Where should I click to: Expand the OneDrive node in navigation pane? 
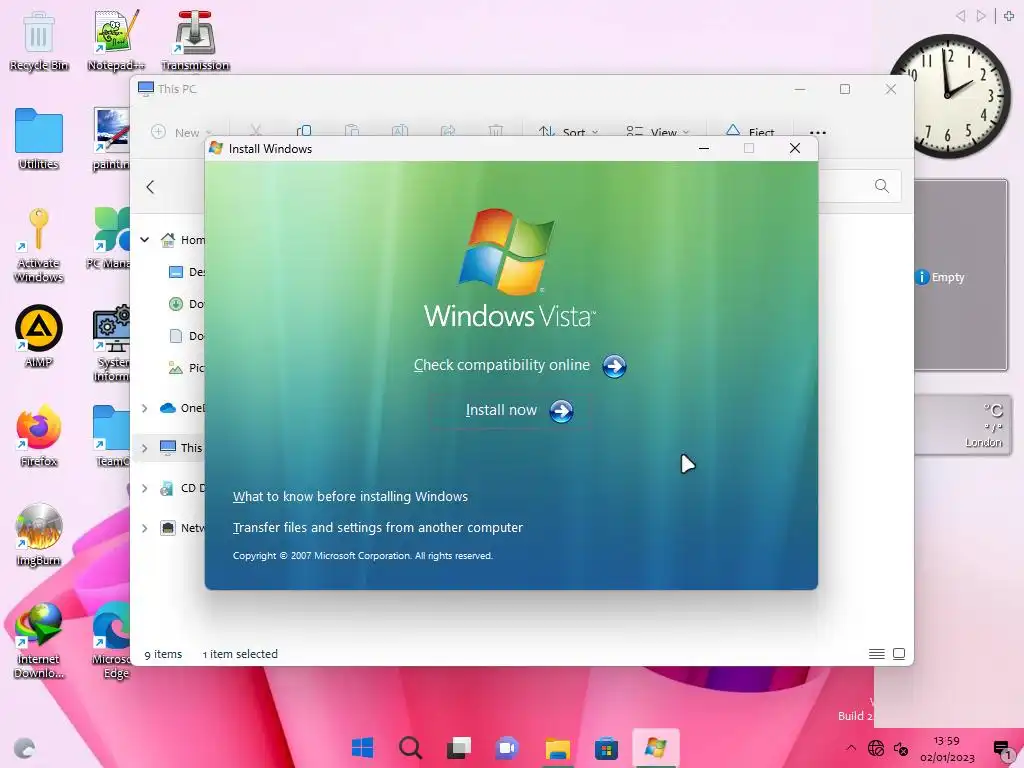point(144,408)
